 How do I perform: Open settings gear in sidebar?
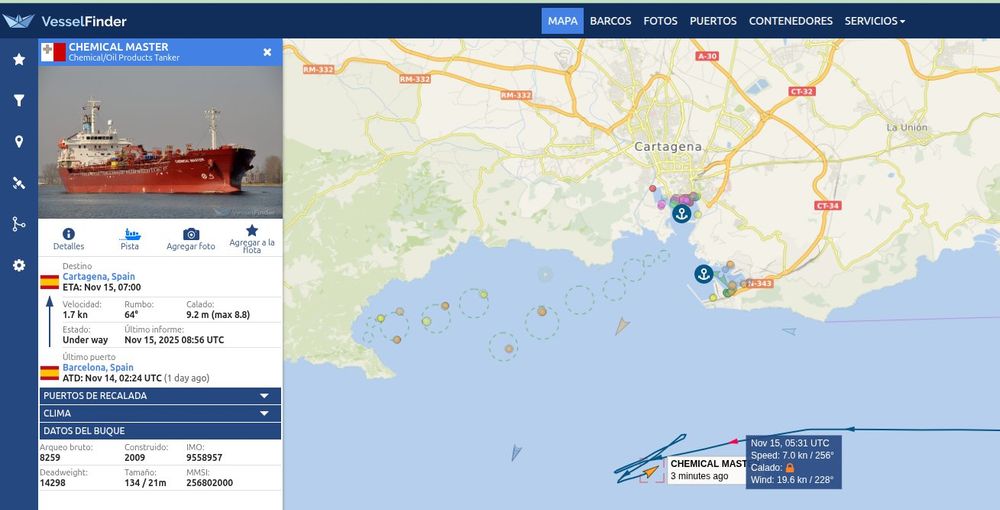click(x=19, y=265)
